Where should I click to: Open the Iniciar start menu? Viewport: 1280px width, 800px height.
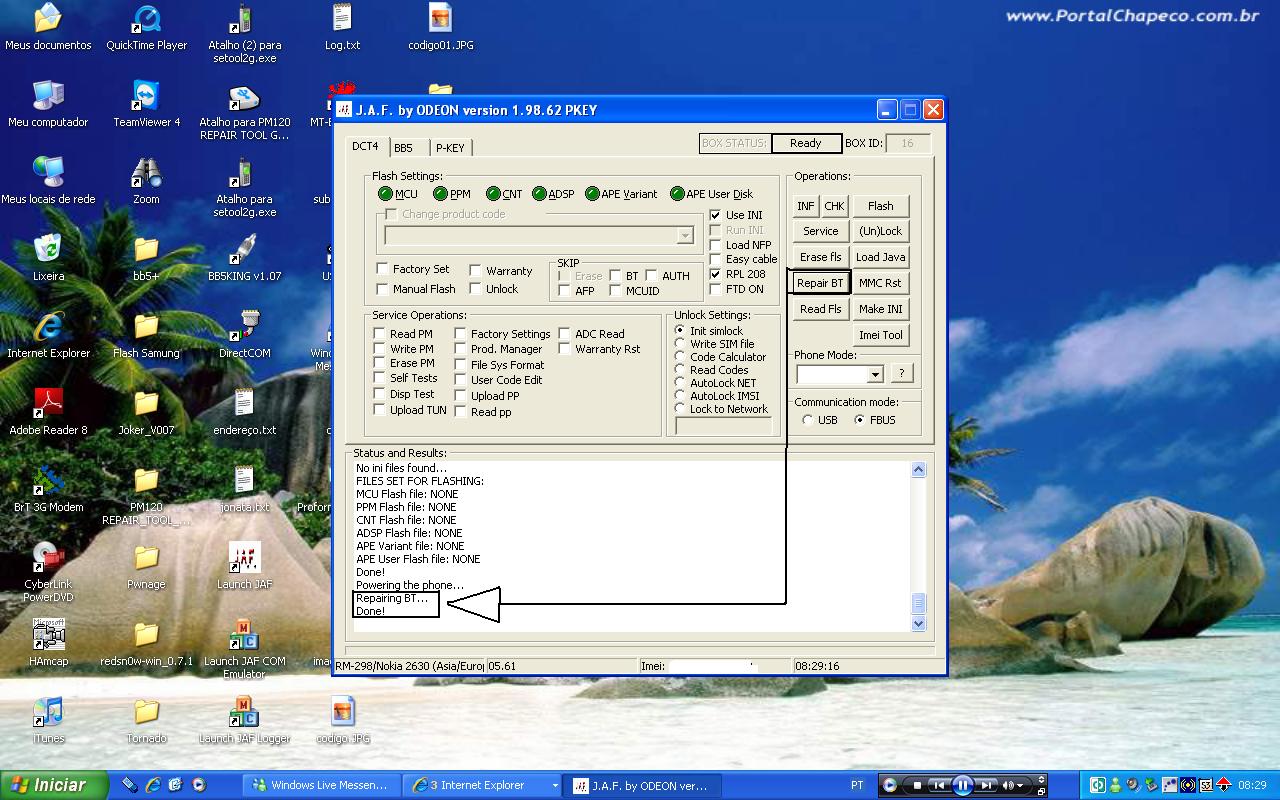coord(54,785)
